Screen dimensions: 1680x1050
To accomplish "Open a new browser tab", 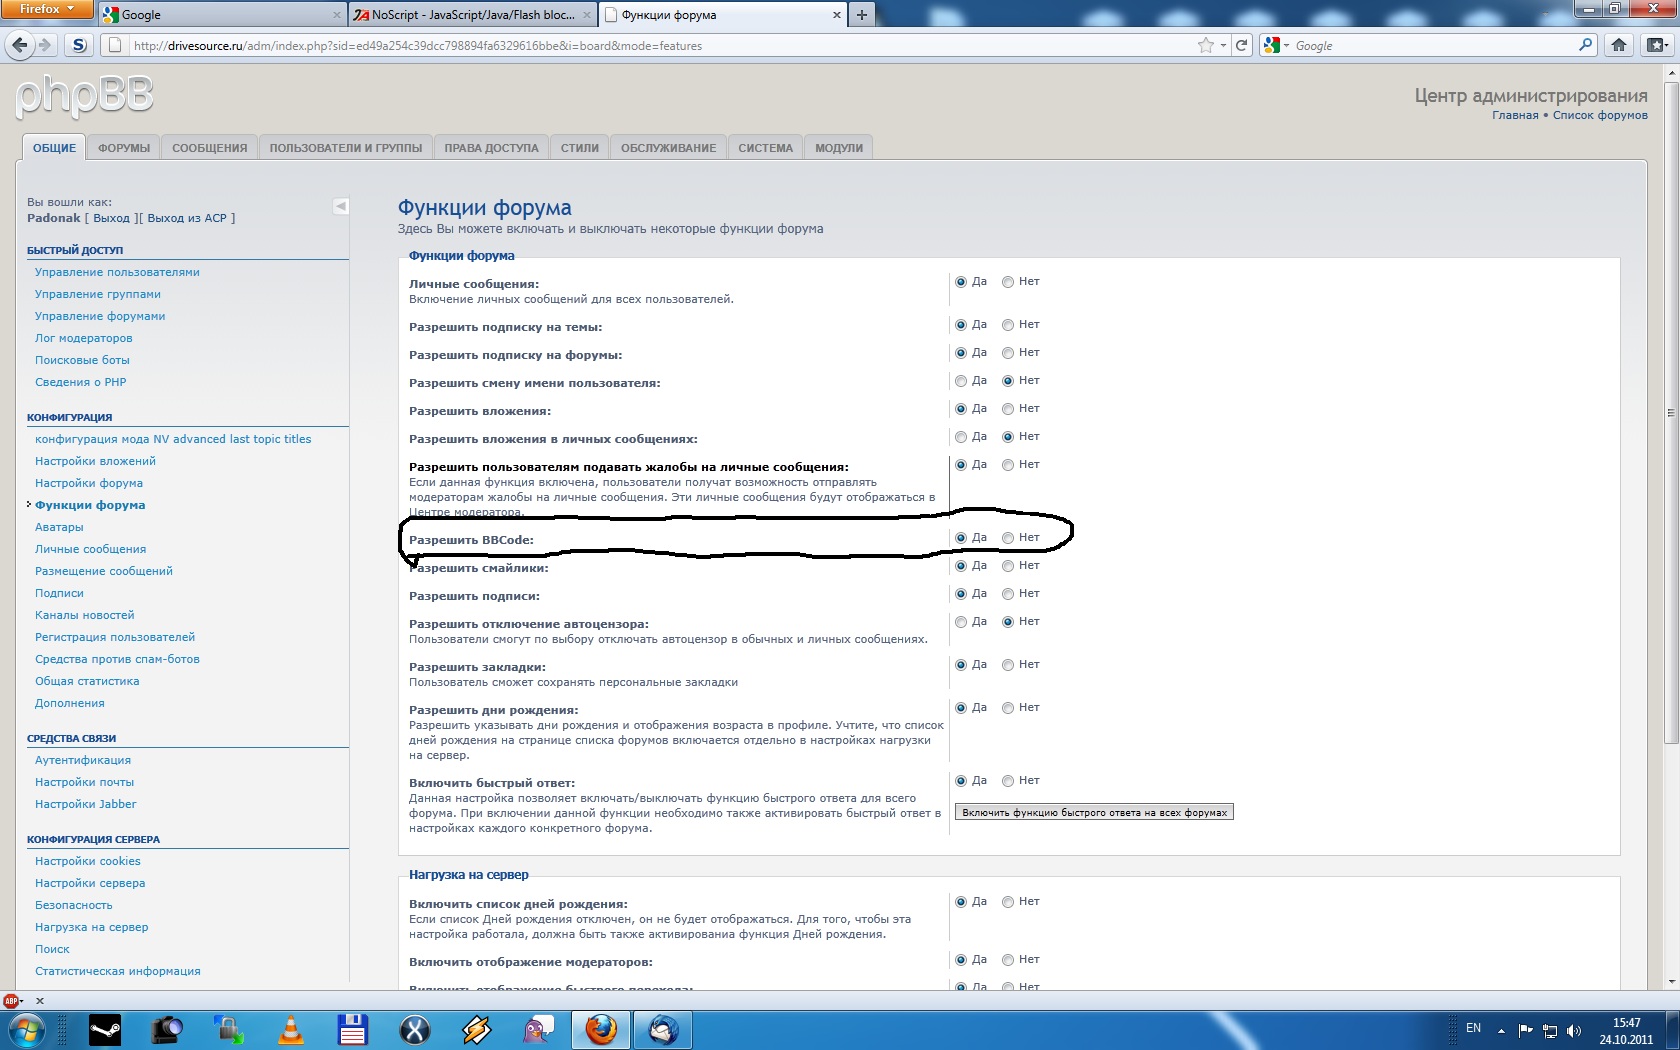I will click(x=861, y=15).
